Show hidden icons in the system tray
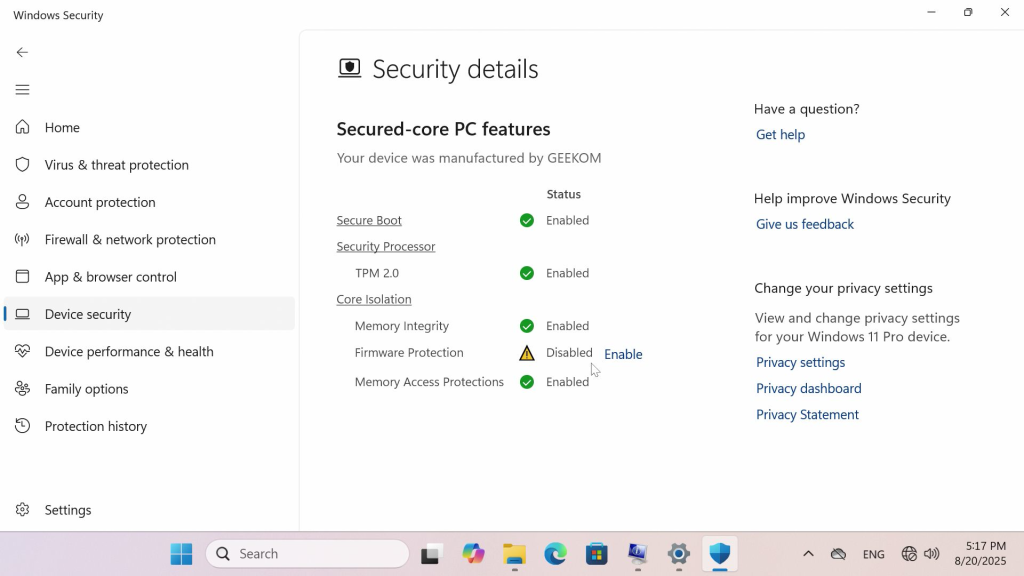The width and height of the screenshot is (1024, 576). point(808,554)
